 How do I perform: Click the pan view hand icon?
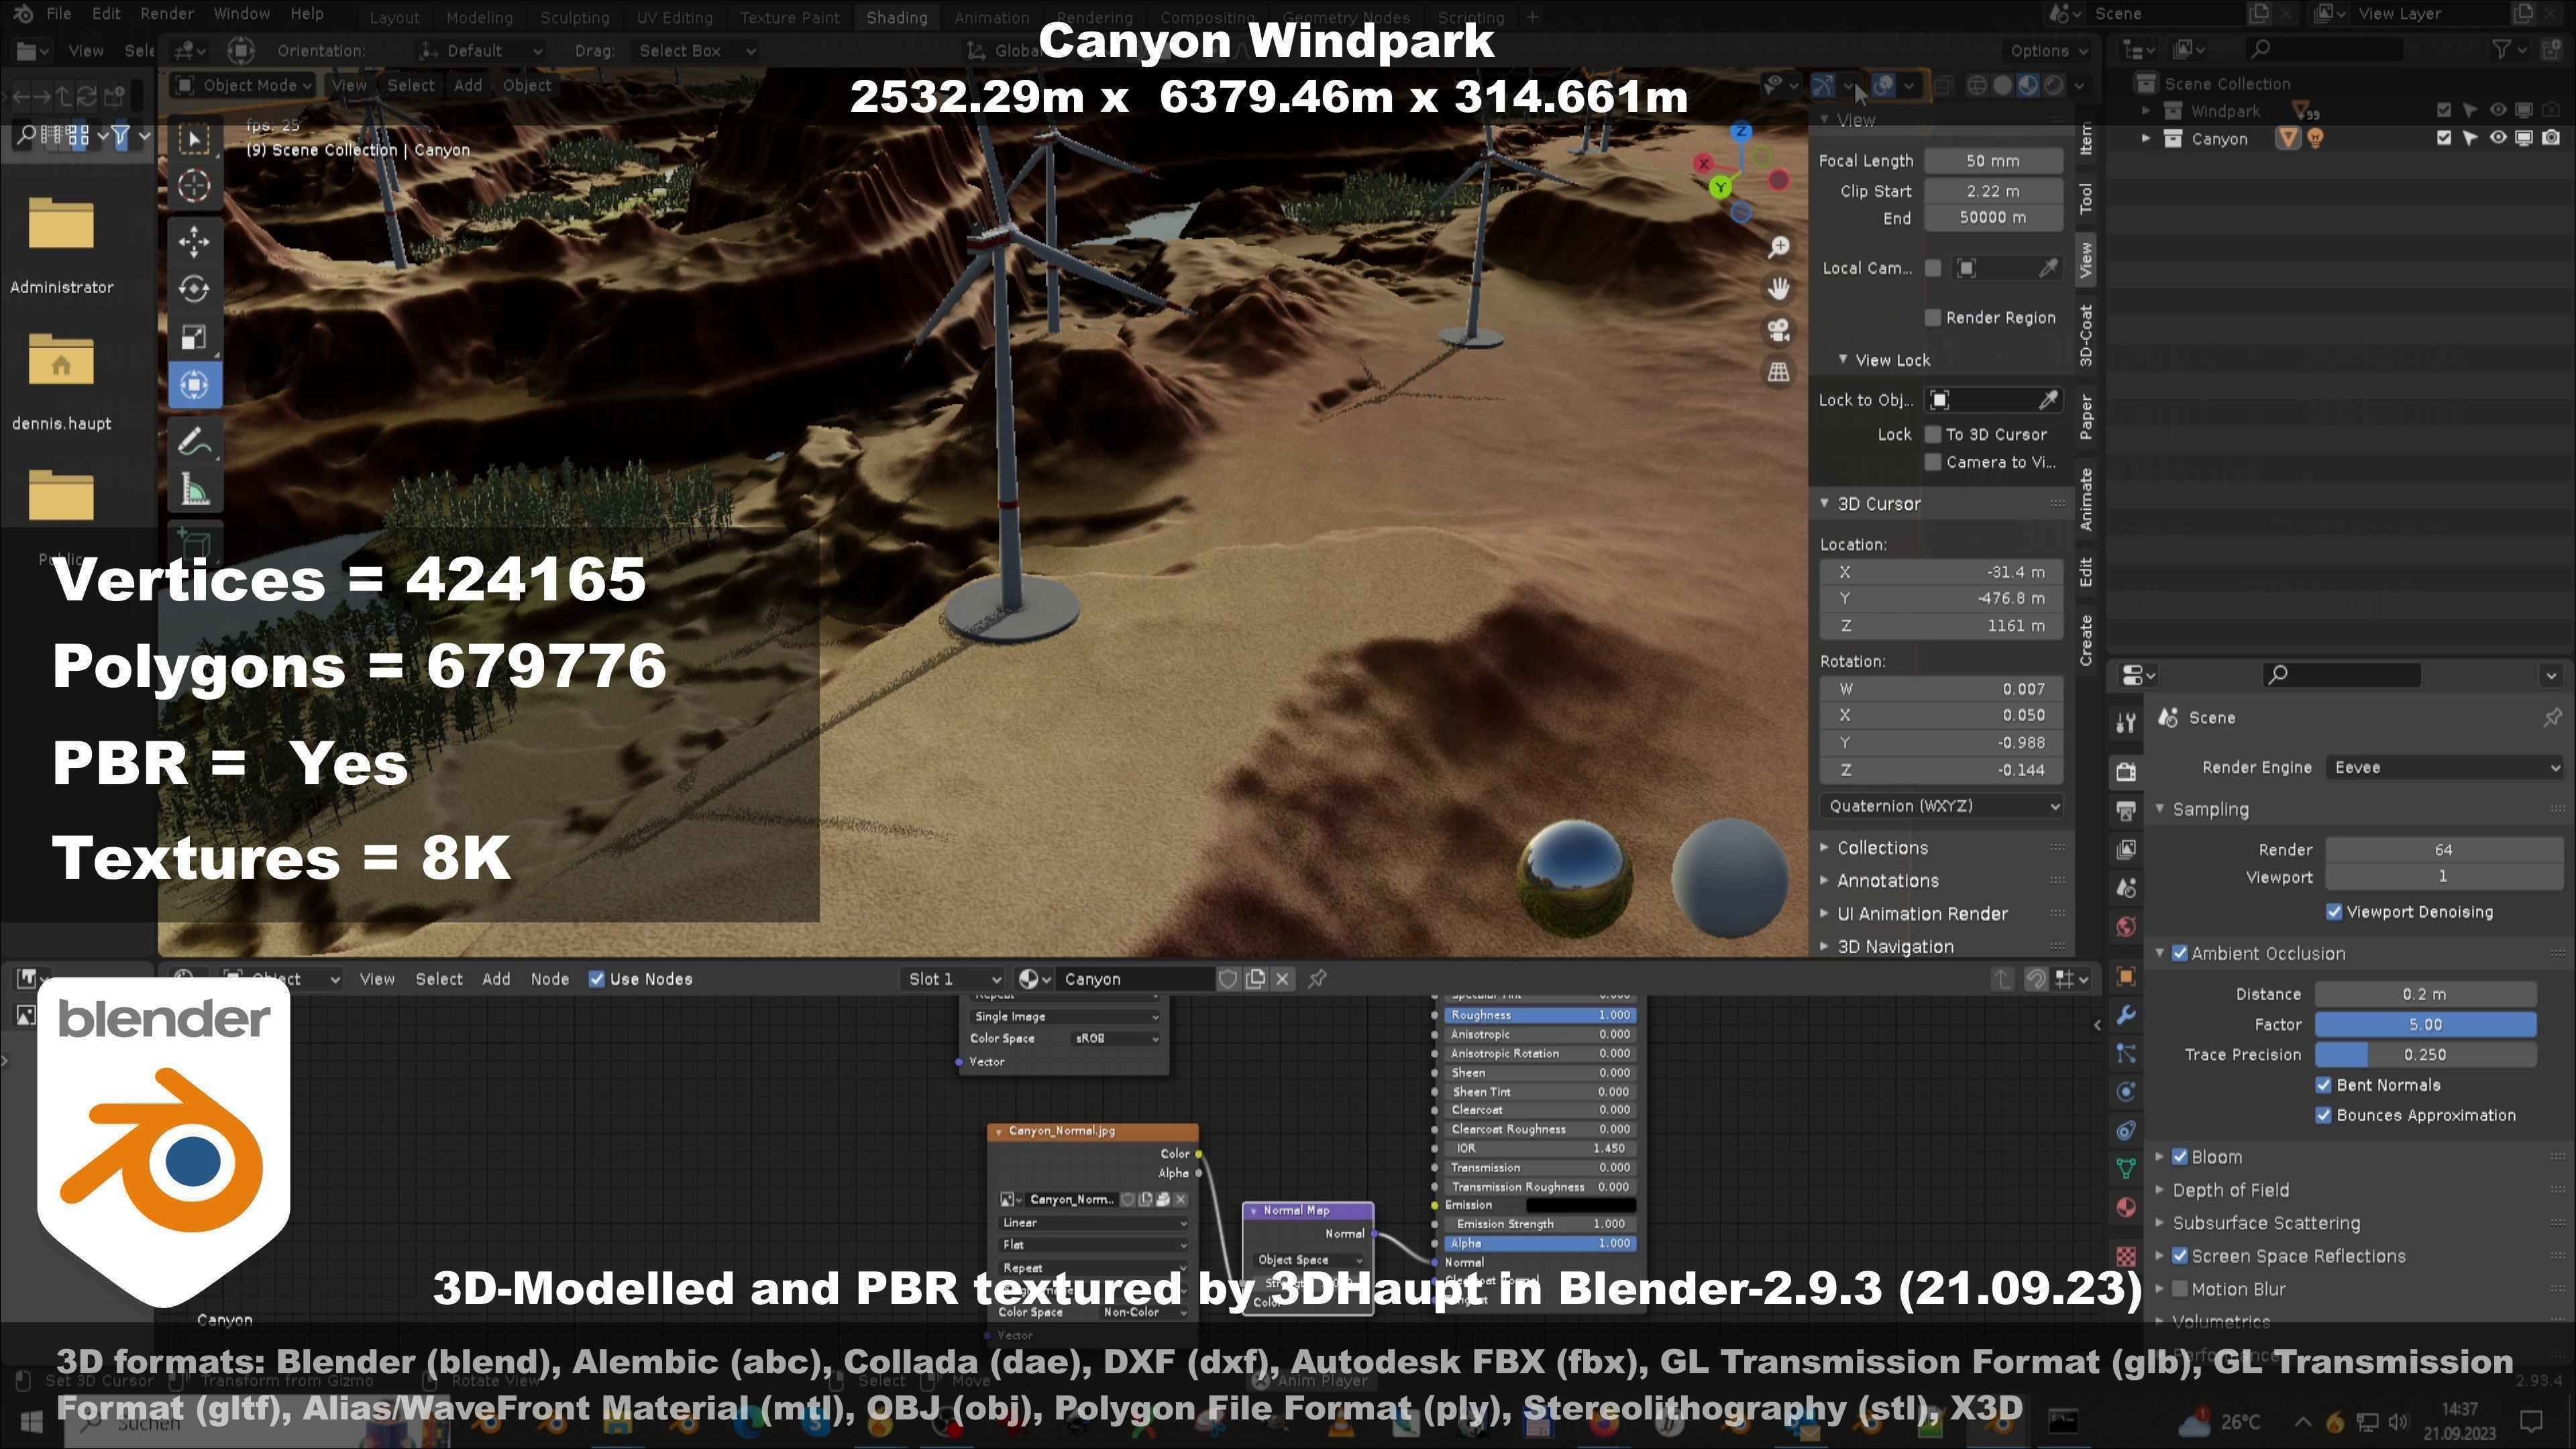[1778, 289]
